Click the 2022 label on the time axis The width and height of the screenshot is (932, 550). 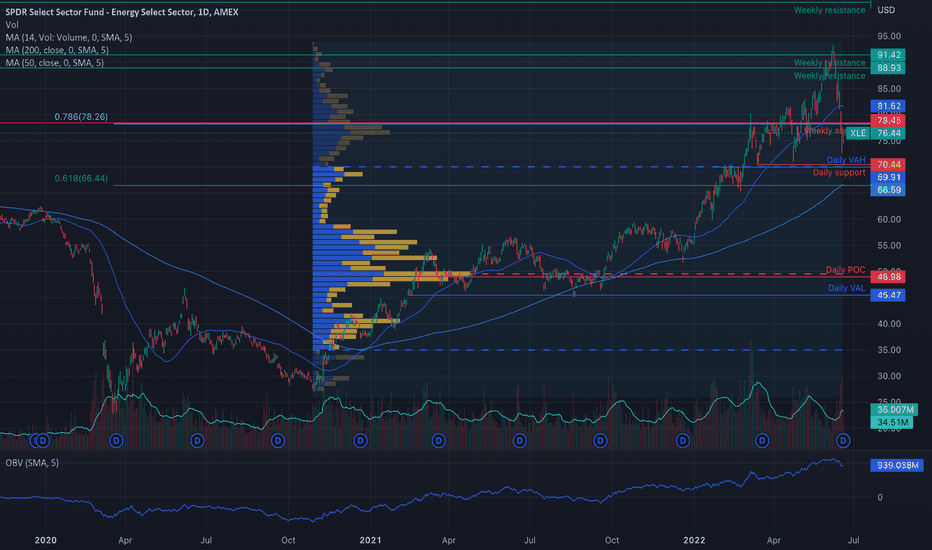pos(694,540)
